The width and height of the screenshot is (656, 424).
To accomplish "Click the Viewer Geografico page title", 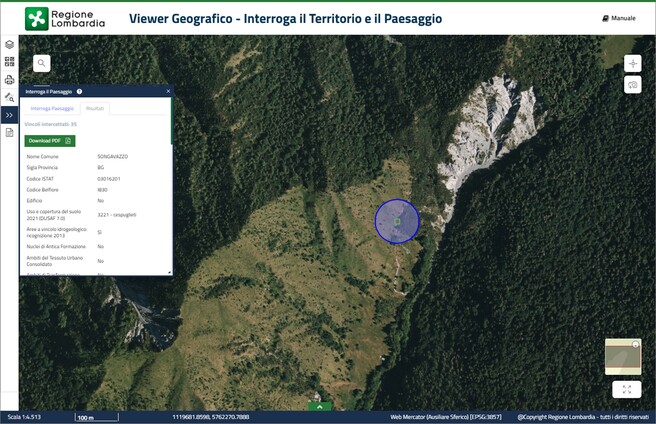I will 285,19.
